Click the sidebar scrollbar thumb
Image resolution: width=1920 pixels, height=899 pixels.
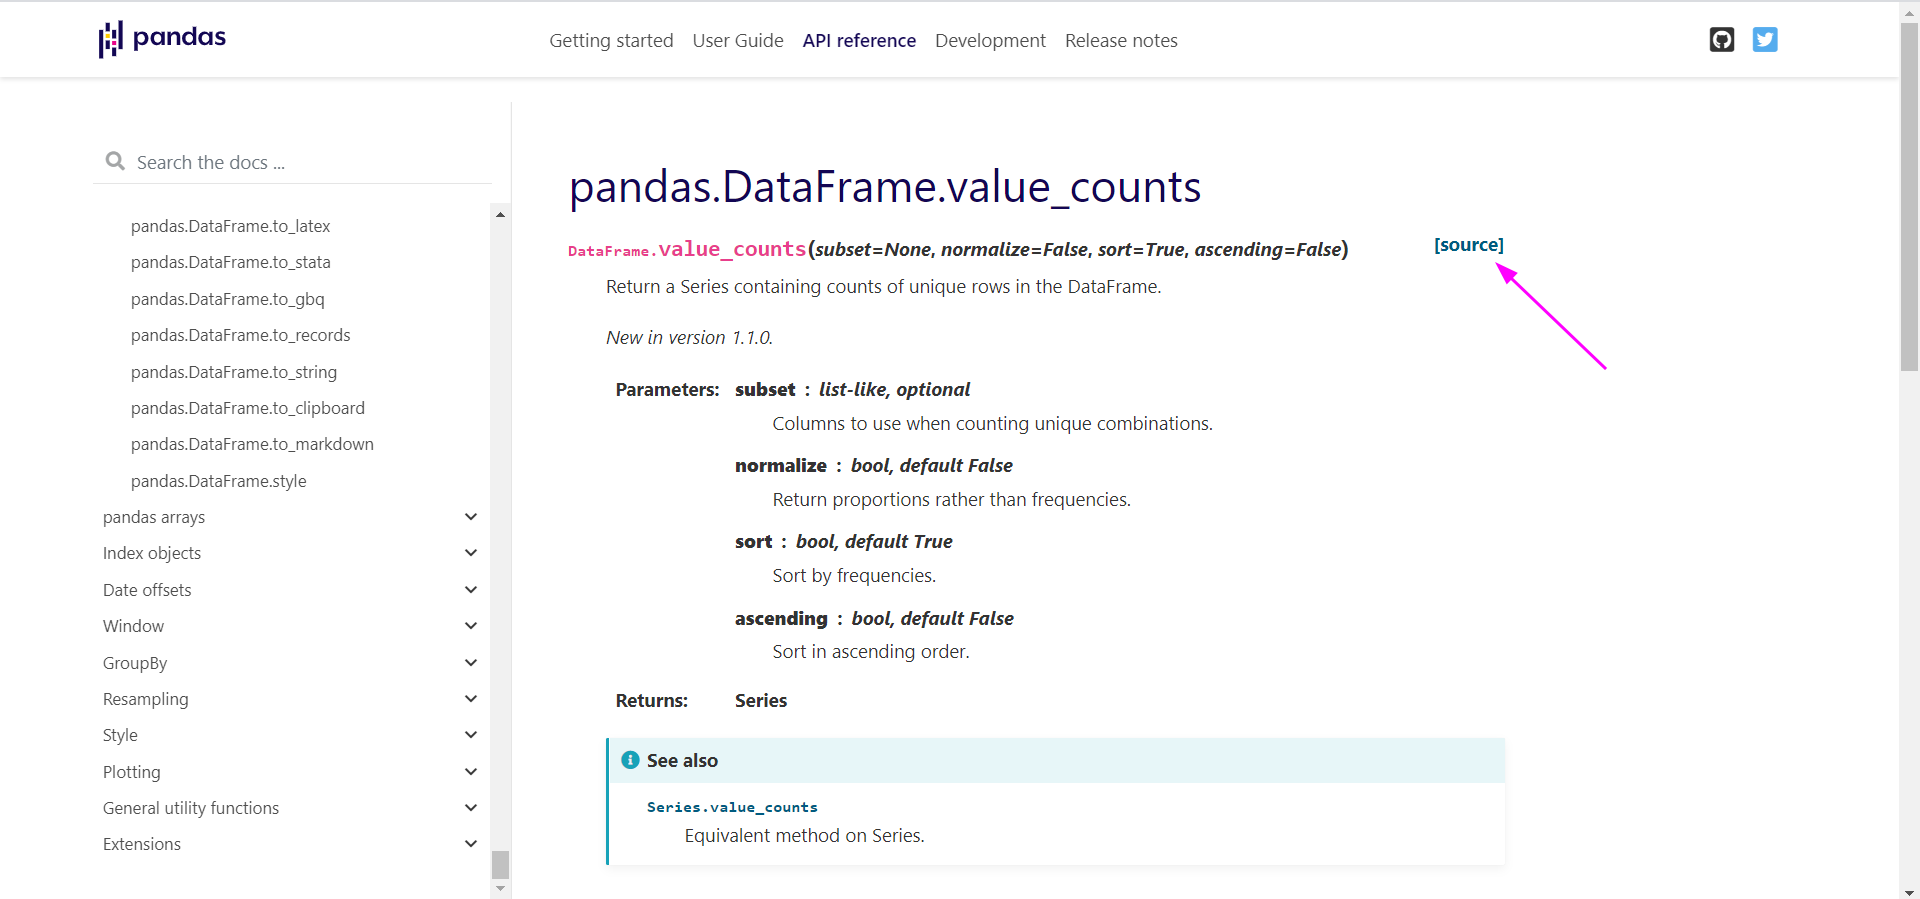coord(501,864)
